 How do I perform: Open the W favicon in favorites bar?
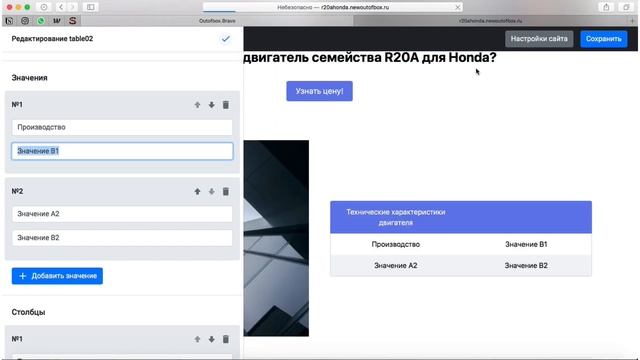pyautogui.click(x=56, y=20)
